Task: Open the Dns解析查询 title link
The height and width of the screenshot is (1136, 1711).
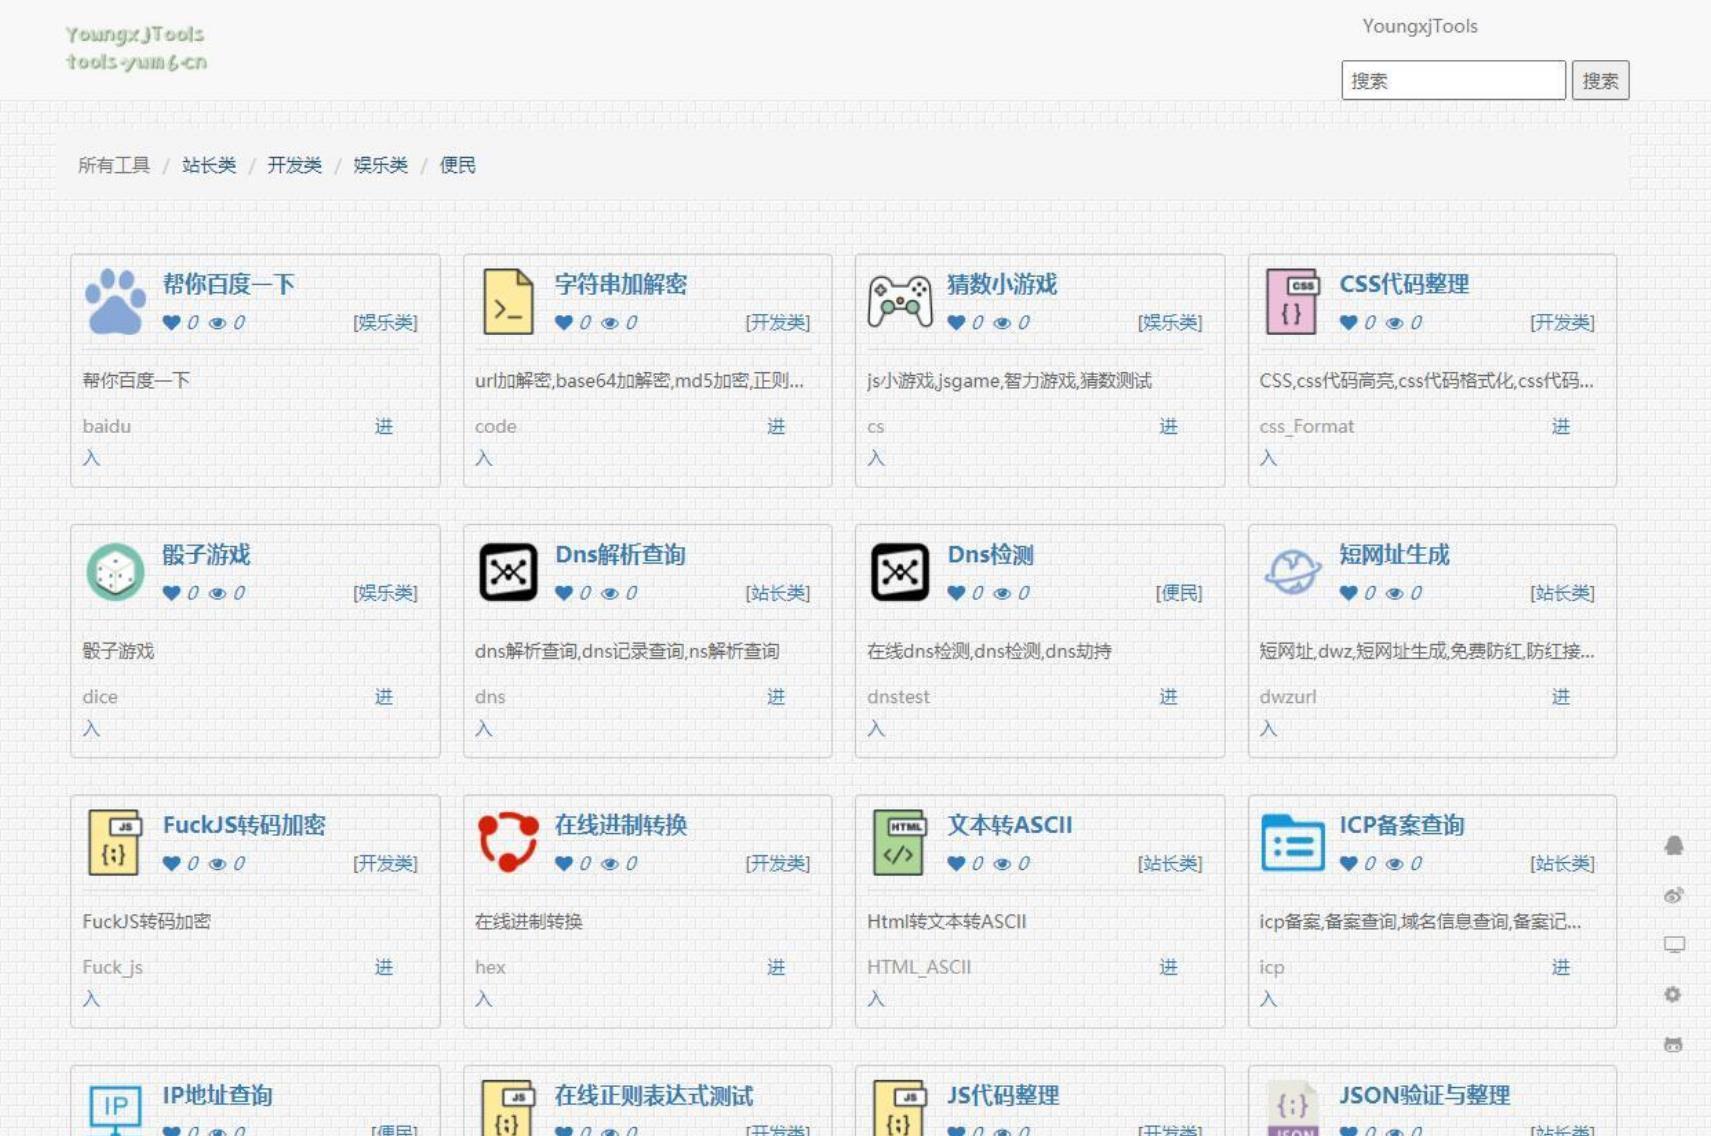Action: [620, 555]
